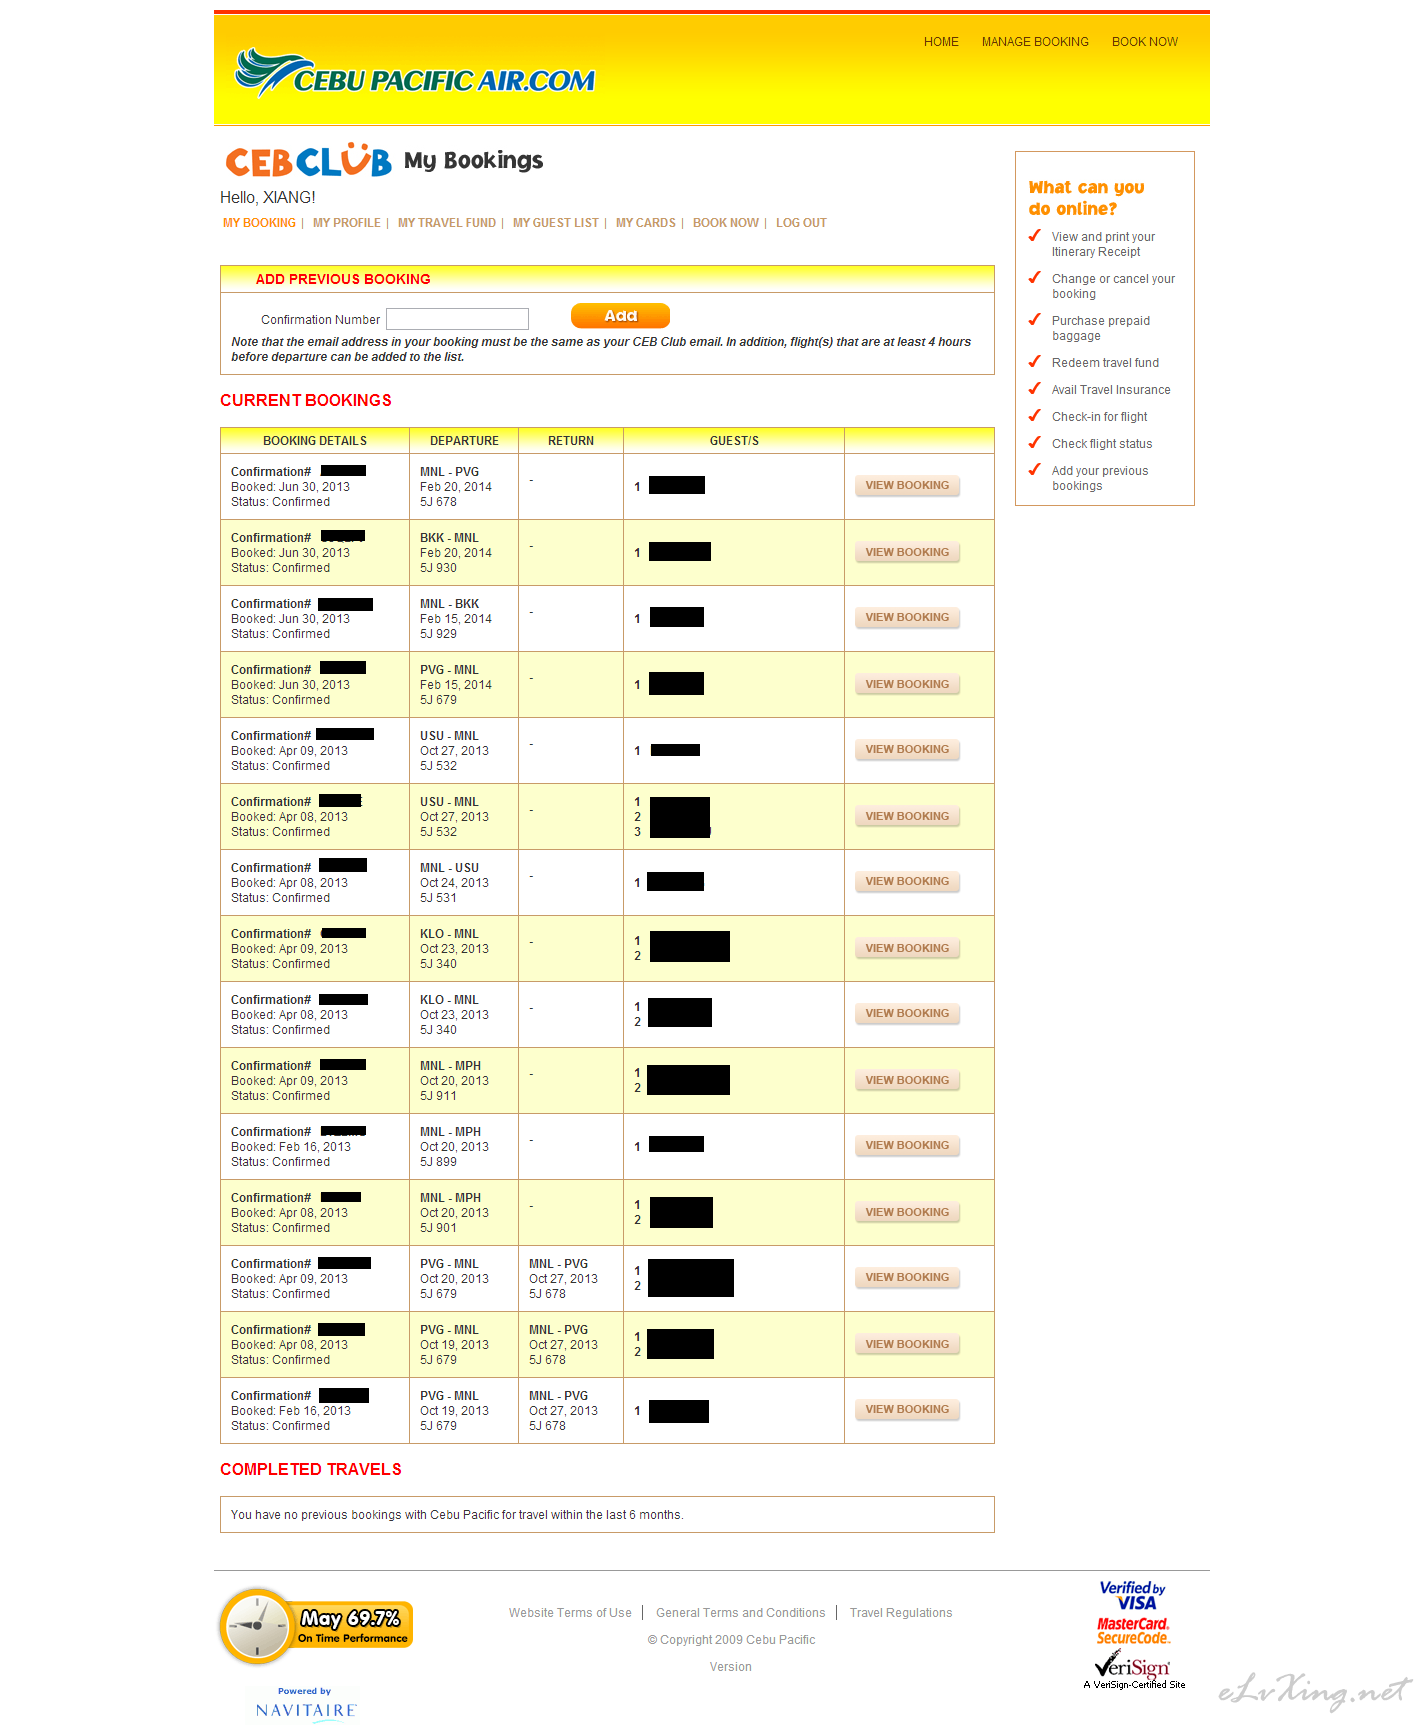This screenshot has width=1423, height=1725.
Task: View booking for MNL - PVG Feb 20, 2014
Action: 907,486
